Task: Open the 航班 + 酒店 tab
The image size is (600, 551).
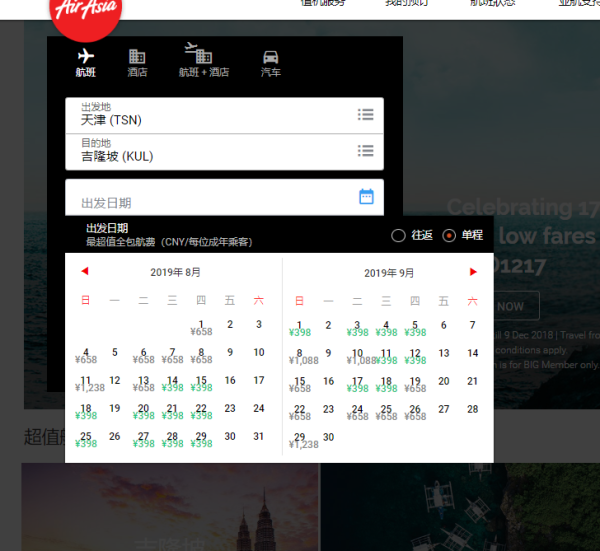Action: point(204,60)
